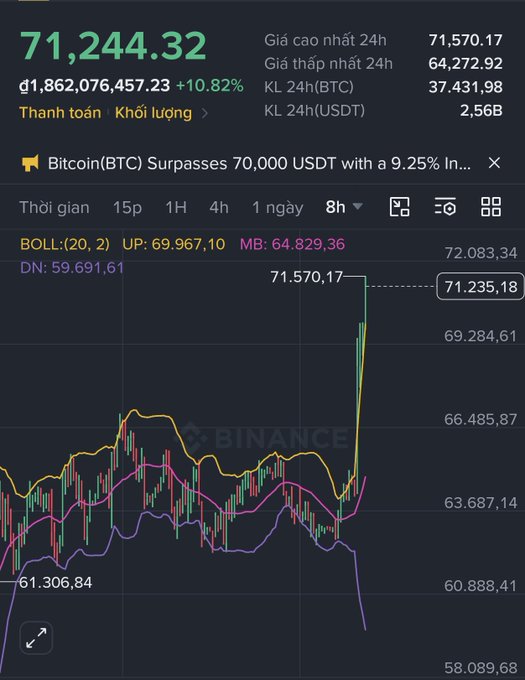Open the grid layout icon
Image resolution: width=525 pixels, height=680 pixels.
tap(491, 207)
